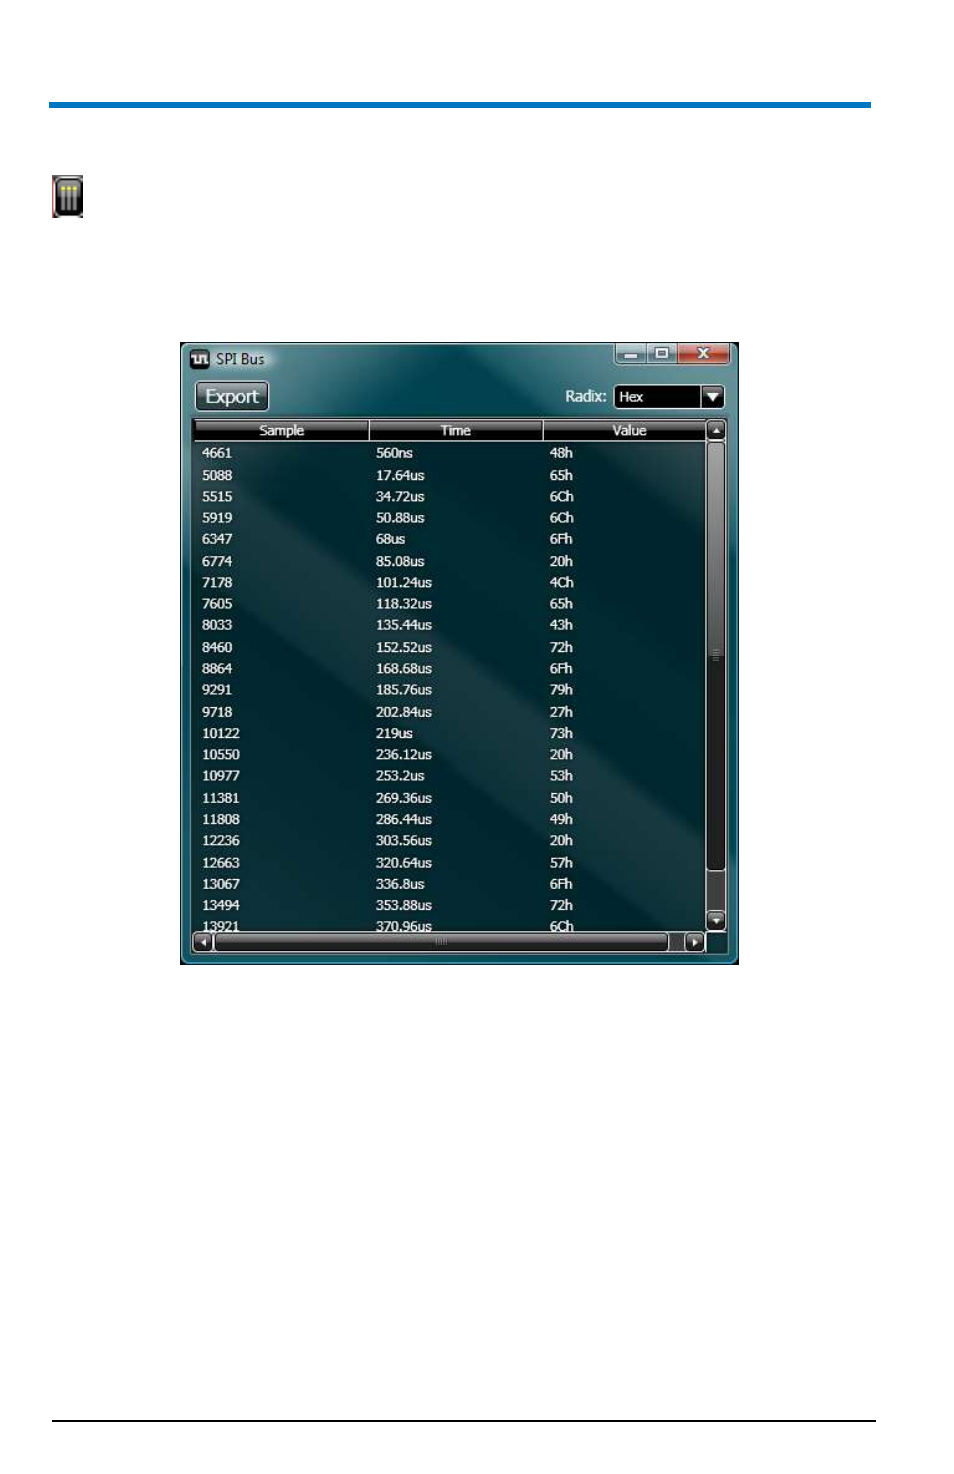Click the bus list icon above window
Viewport: 954px width, 1474px height.
coord(67,196)
